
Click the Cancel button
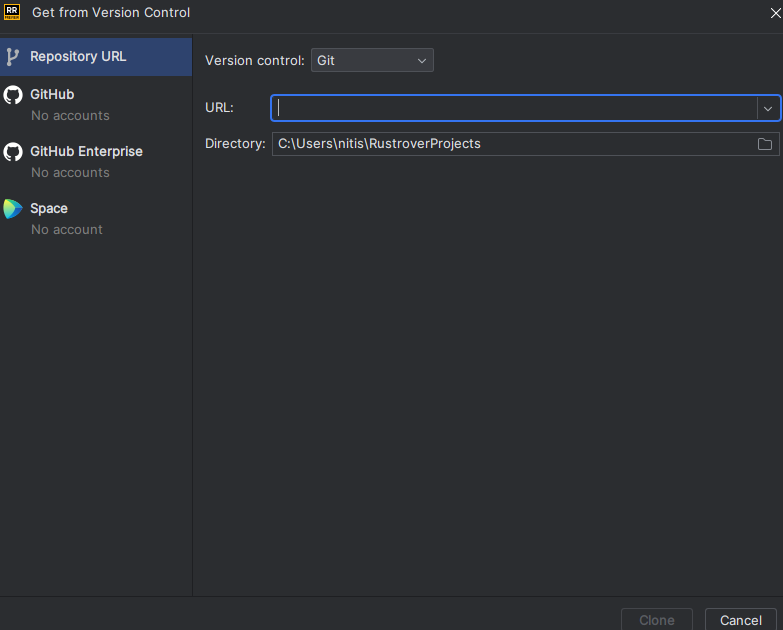tap(741, 620)
